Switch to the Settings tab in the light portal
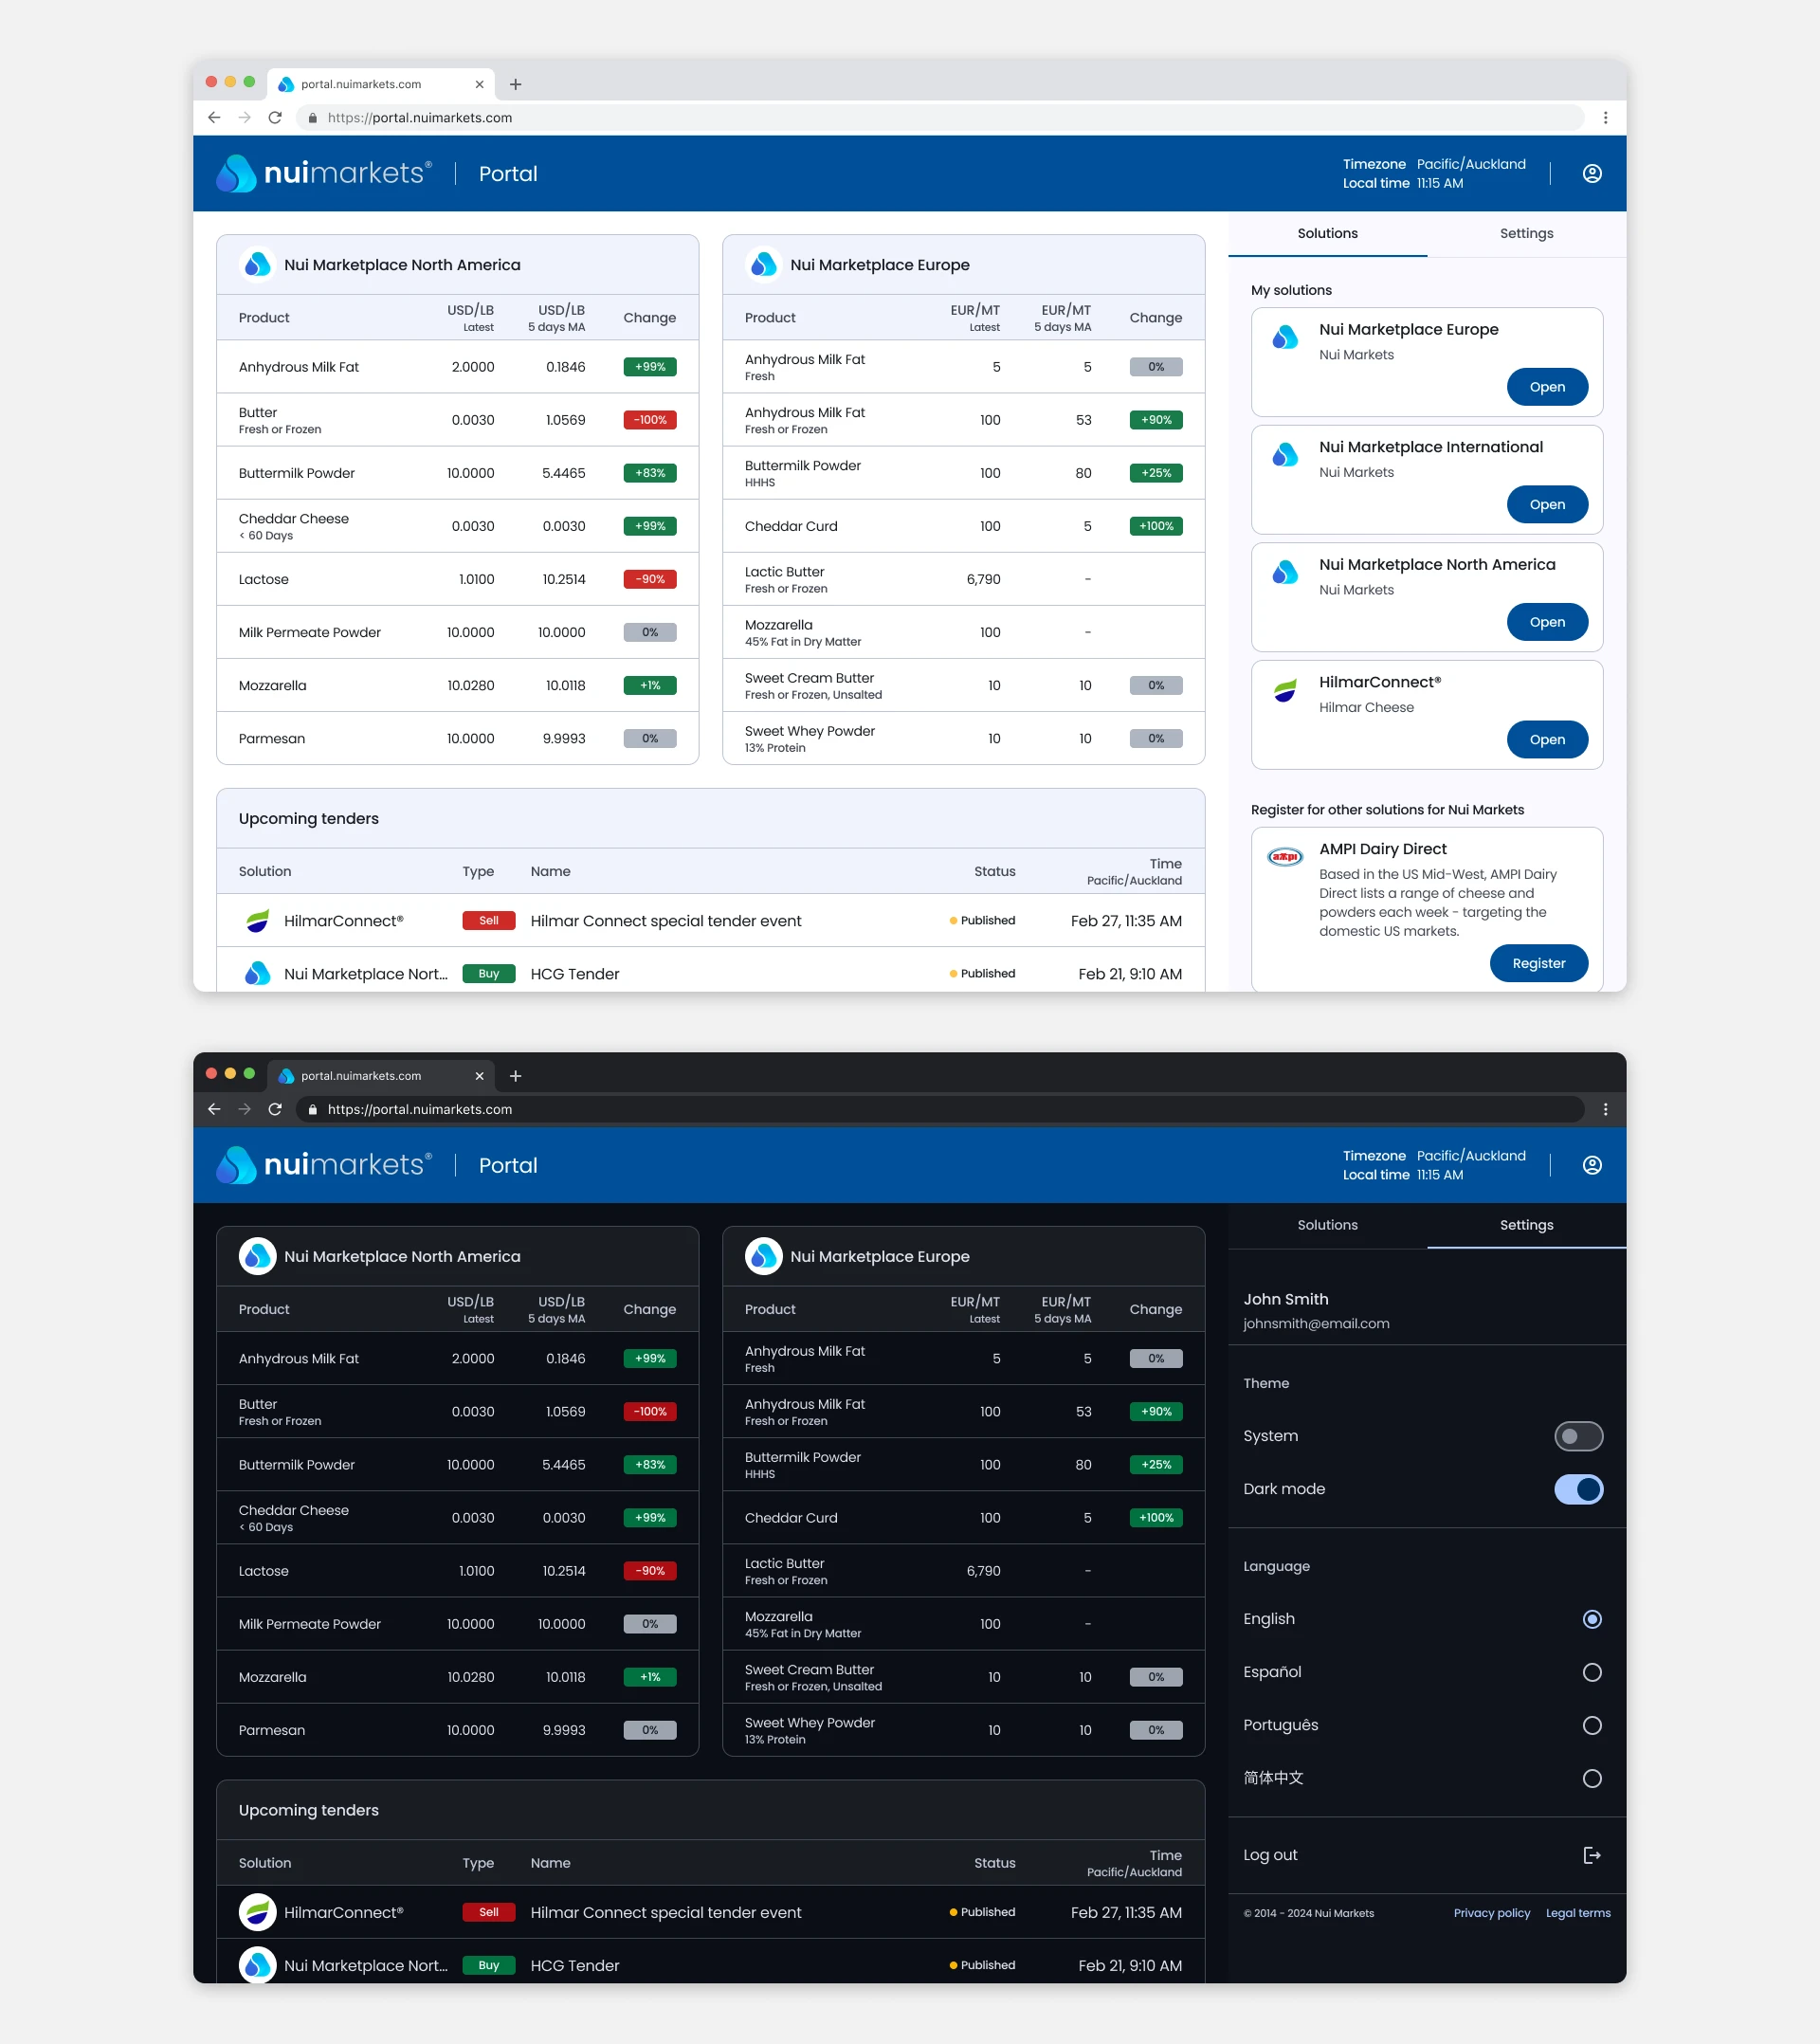This screenshot has width=1820, height=2044. (x=1526, y=233)
